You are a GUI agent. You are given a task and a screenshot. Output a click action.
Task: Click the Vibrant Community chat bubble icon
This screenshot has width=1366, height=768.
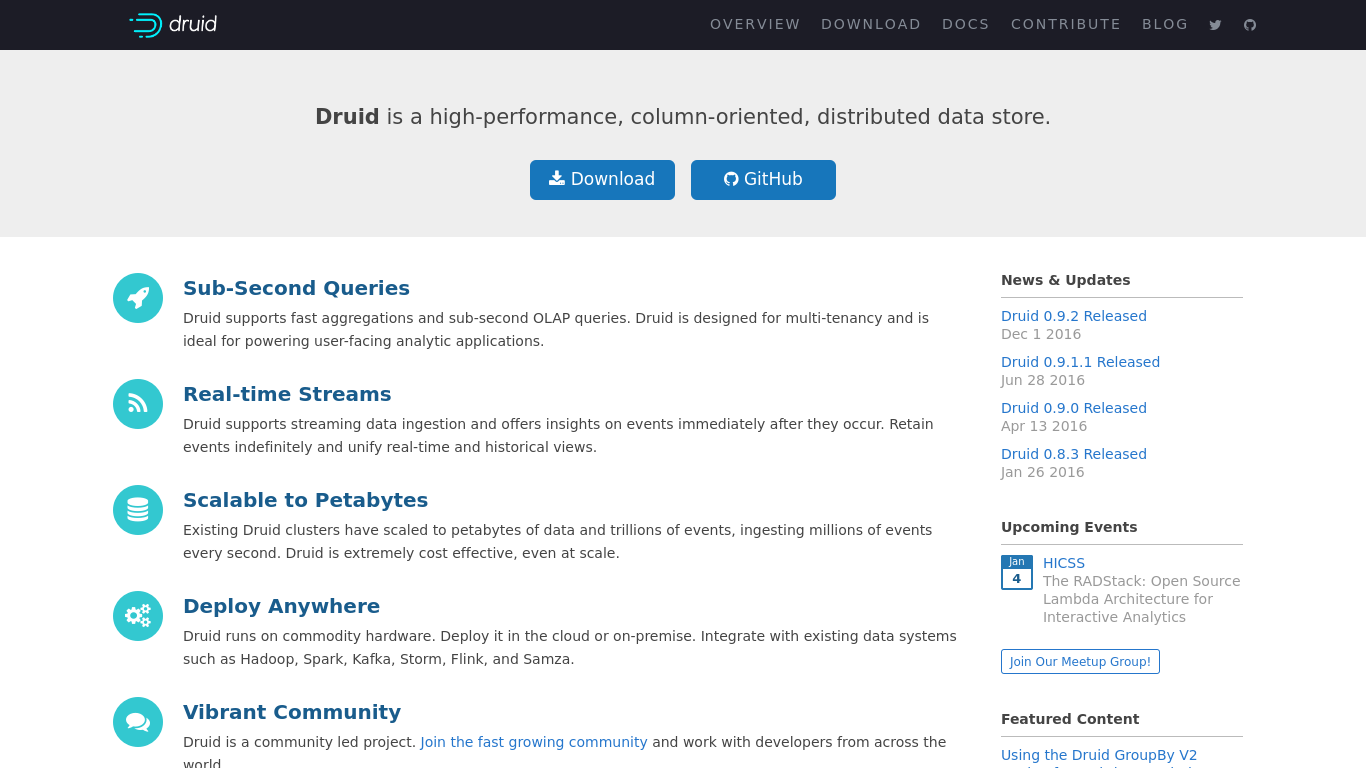(137, 722)
